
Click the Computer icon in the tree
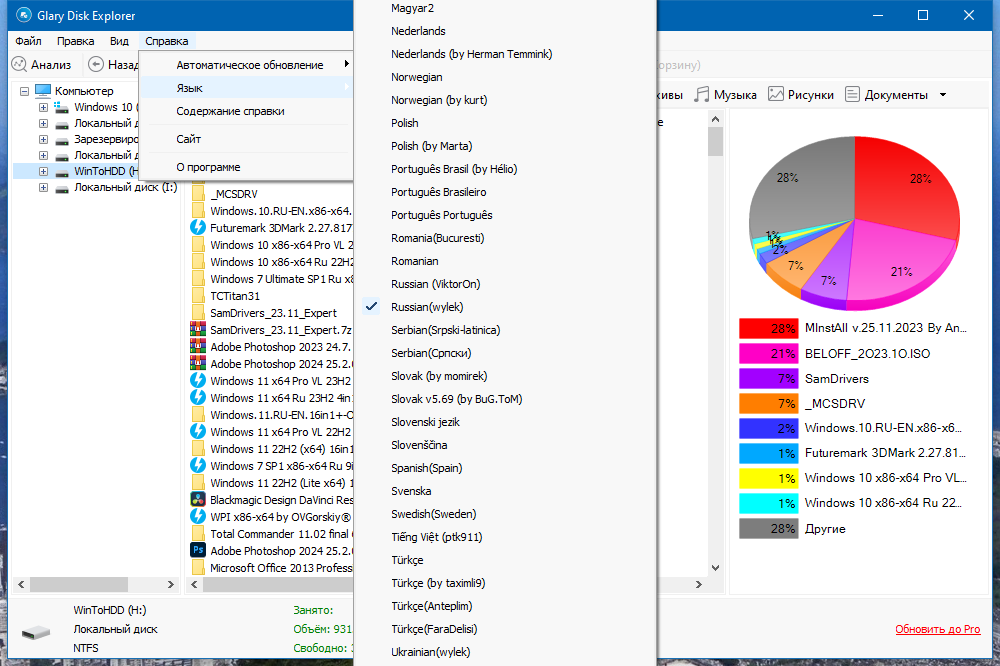[43, 91]
